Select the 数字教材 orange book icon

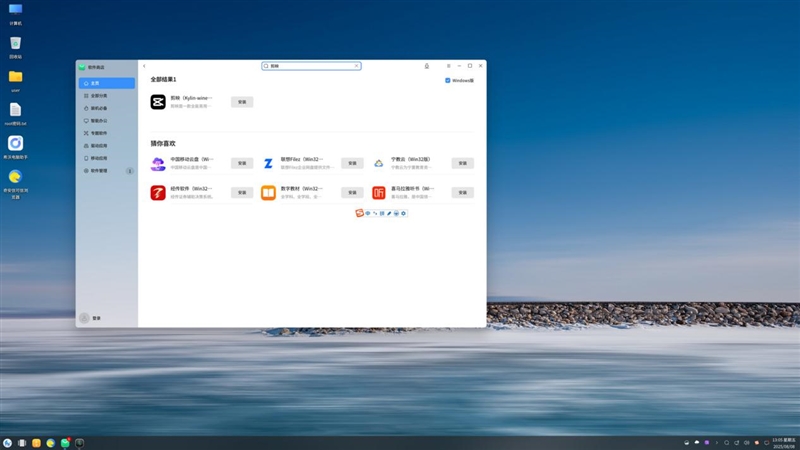pos(268,193)
